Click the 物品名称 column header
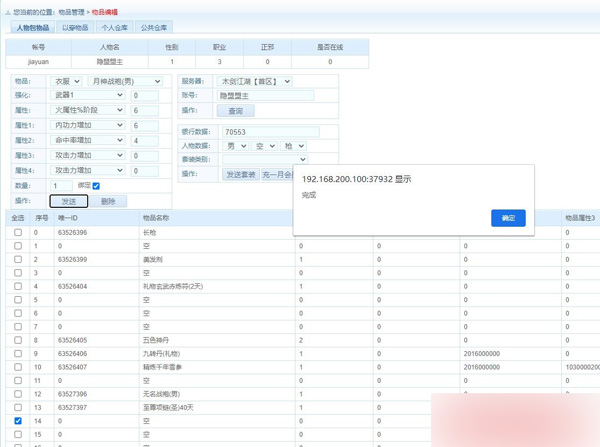Viewport: 600px width, 447px height. coord(156,218)
